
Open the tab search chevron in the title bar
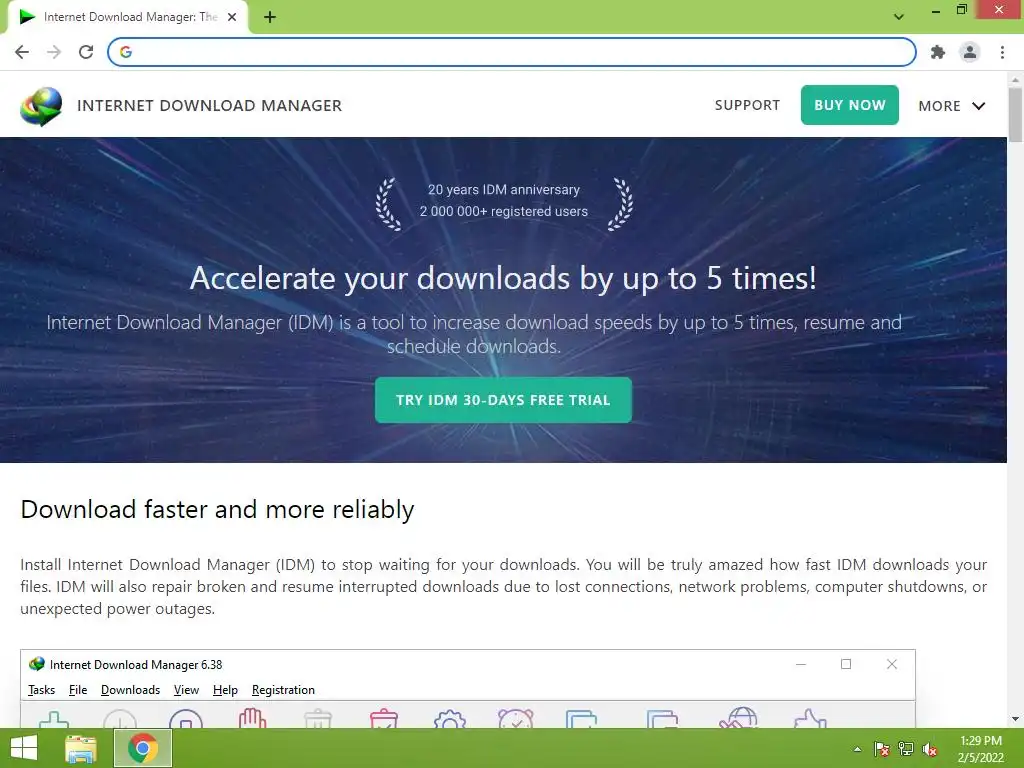pos(899,17)
